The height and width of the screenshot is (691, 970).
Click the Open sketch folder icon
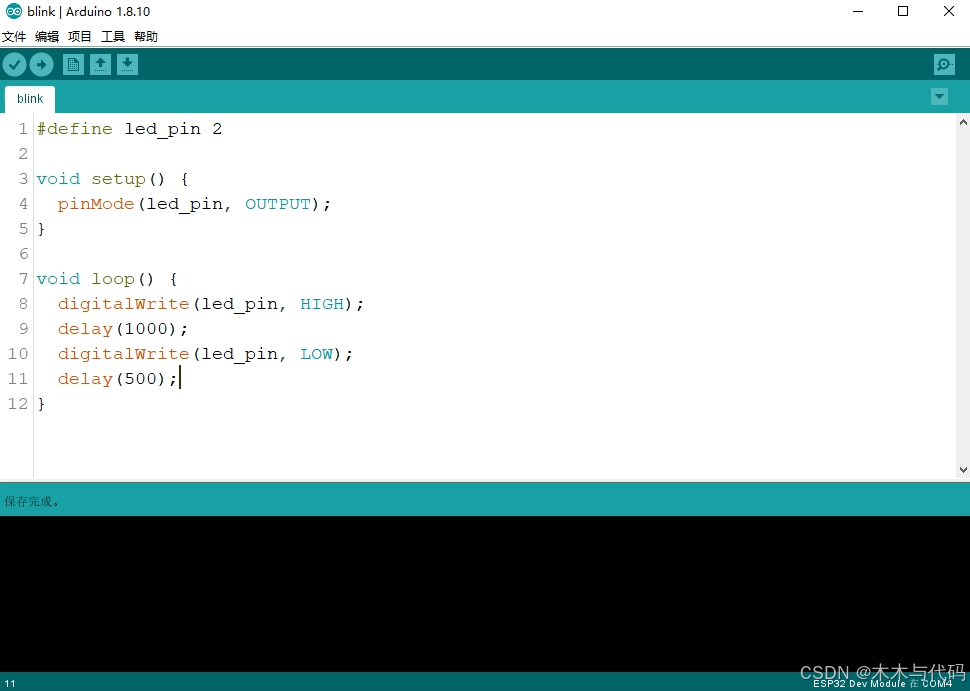pos(101,64)
